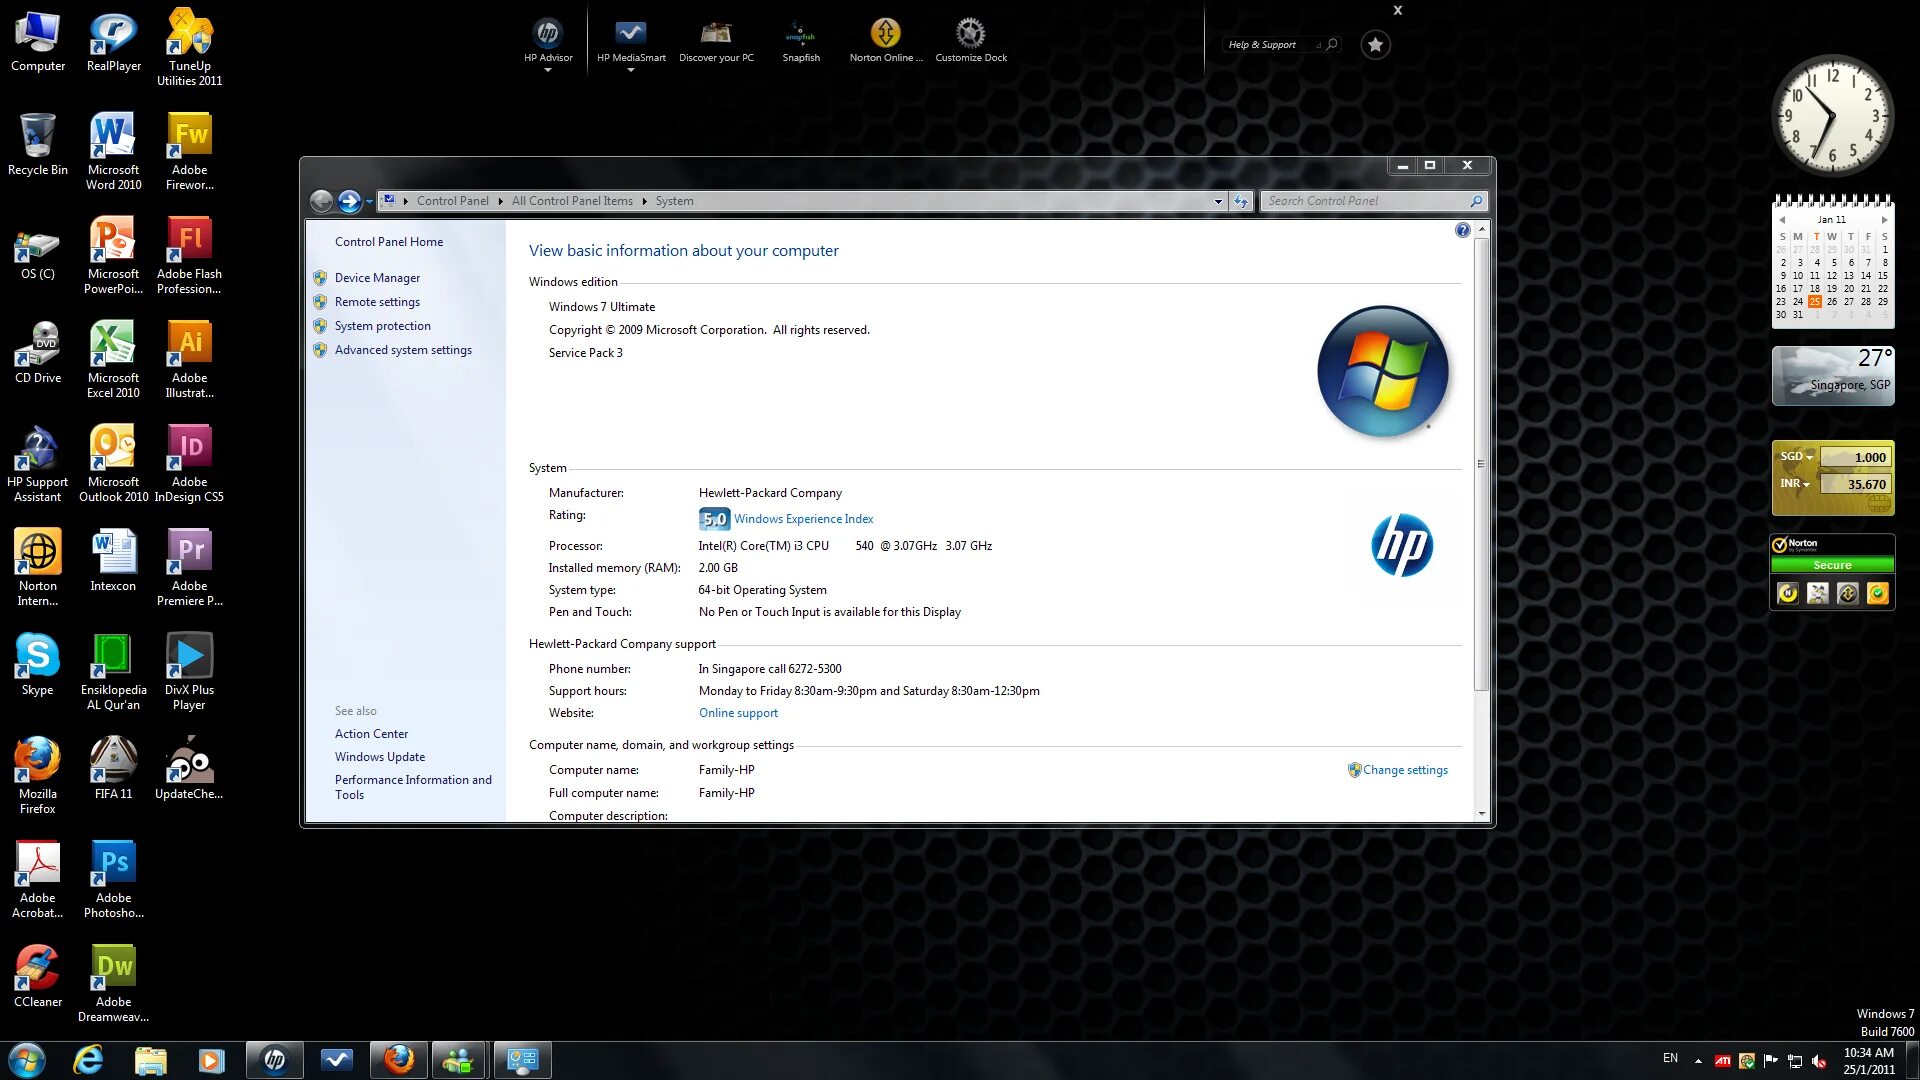Click the Forward navigation button

[348, 201]
